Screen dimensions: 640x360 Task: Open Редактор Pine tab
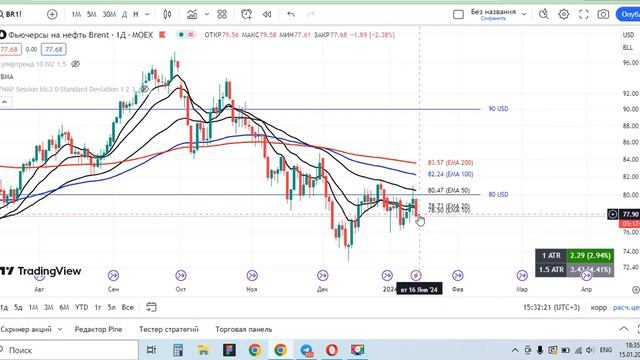click(x=98, y=329)
